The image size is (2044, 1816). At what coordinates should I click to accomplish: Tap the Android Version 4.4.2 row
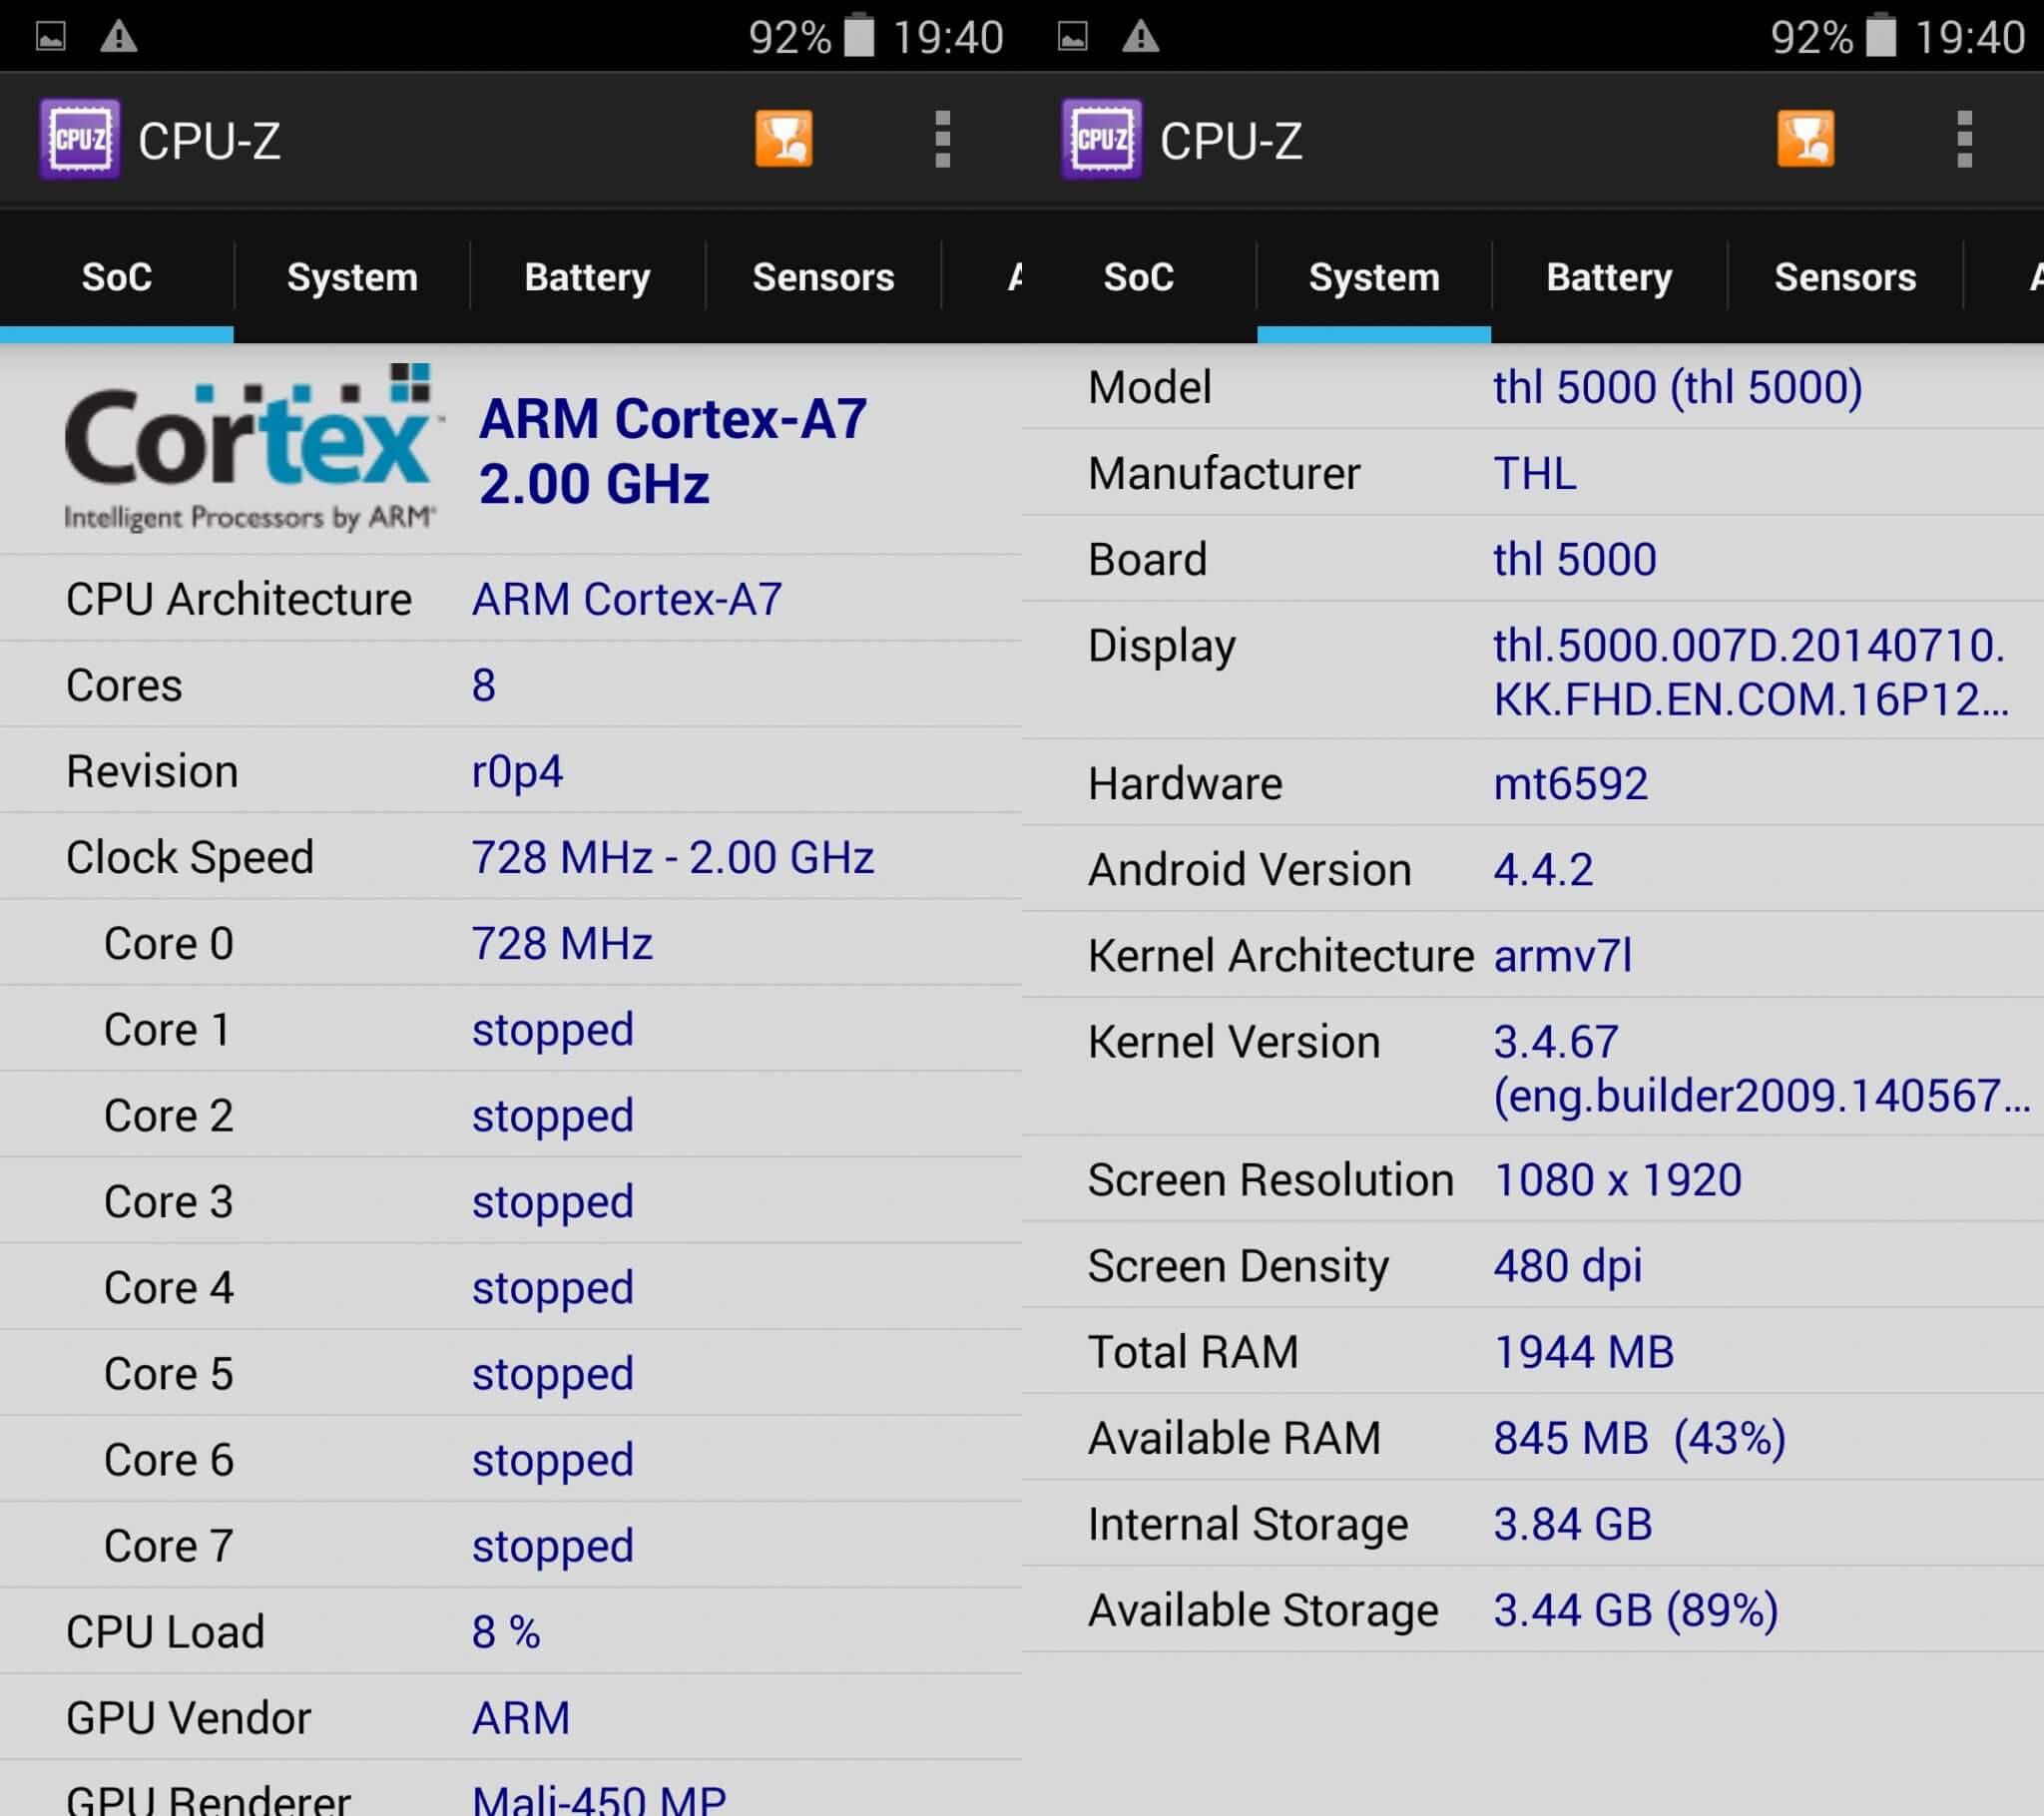tap(1533, 869)
